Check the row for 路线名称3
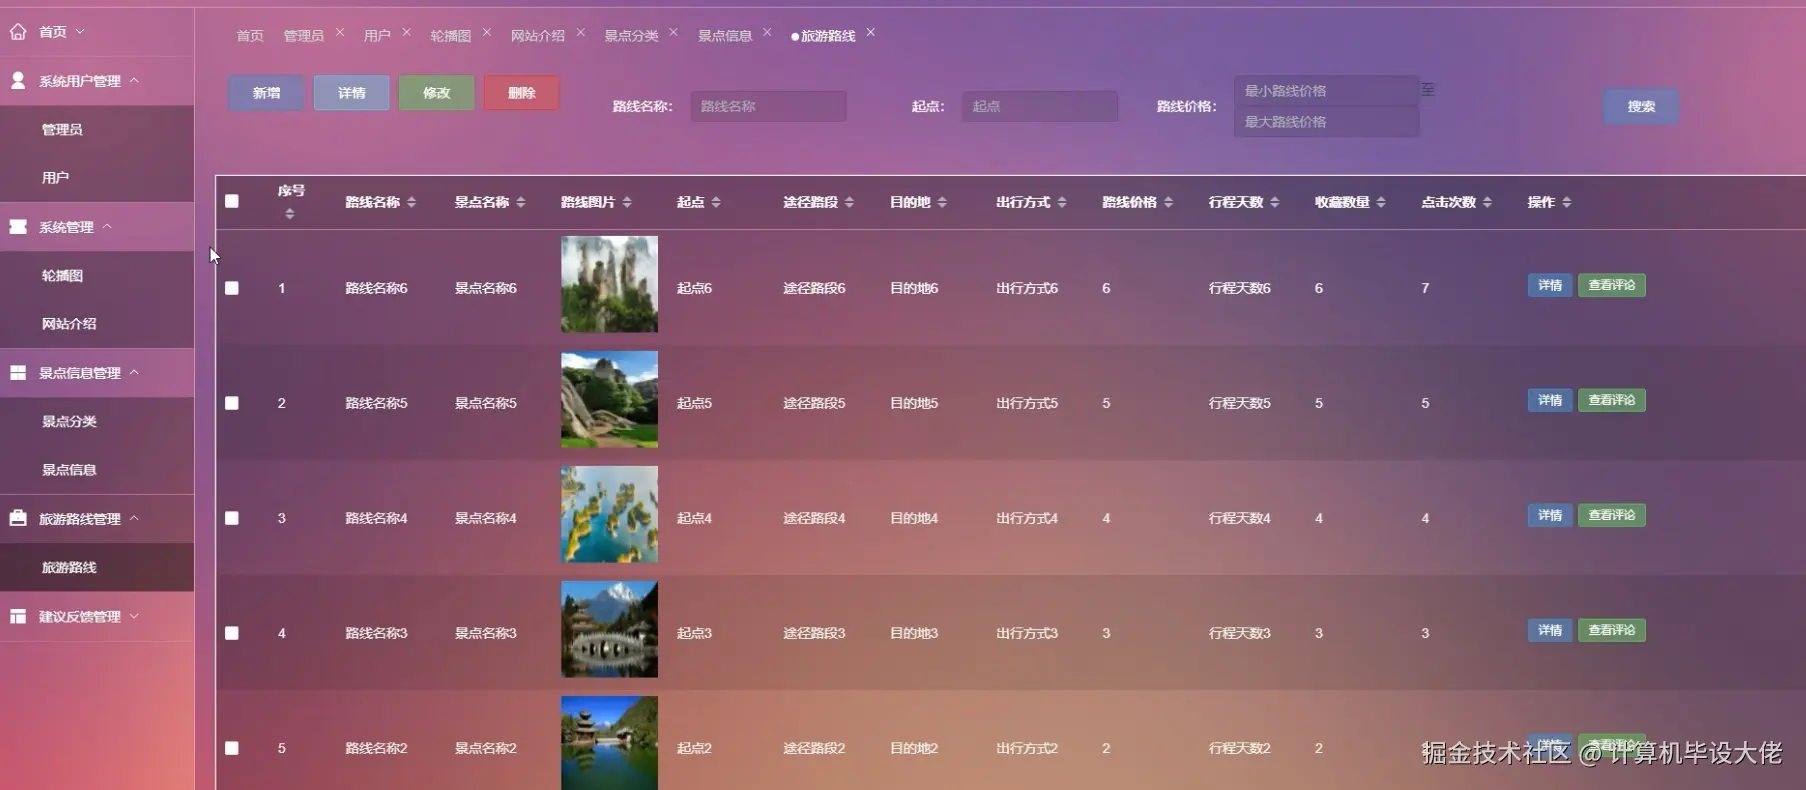 point(232,633)
